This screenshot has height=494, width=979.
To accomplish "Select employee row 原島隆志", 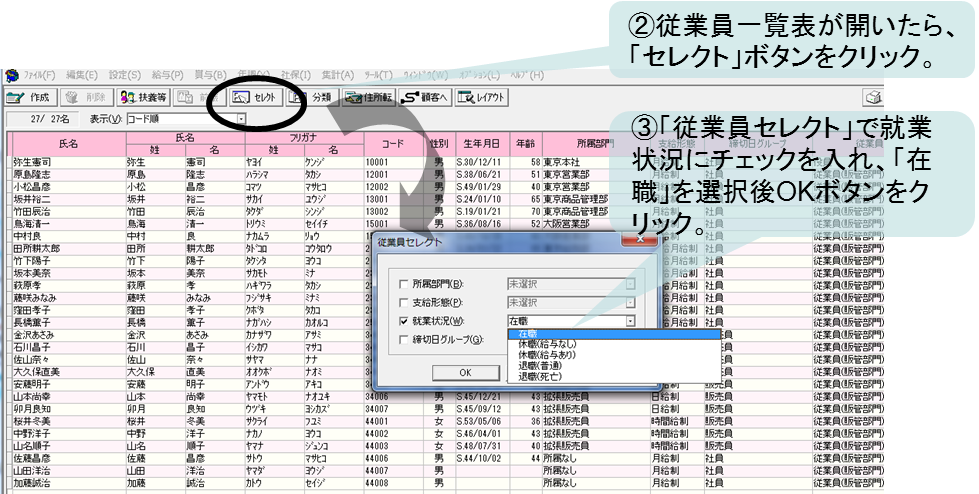I will point(445,174).
